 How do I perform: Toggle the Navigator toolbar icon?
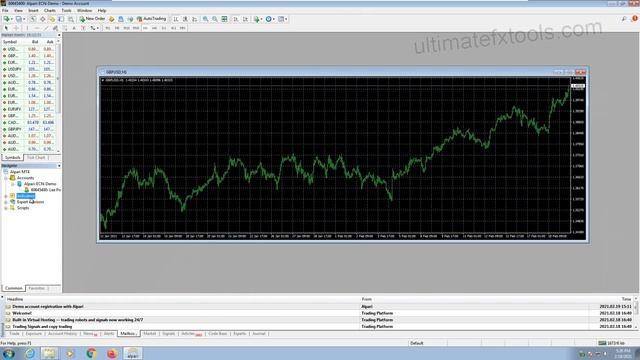click(52, 19)
